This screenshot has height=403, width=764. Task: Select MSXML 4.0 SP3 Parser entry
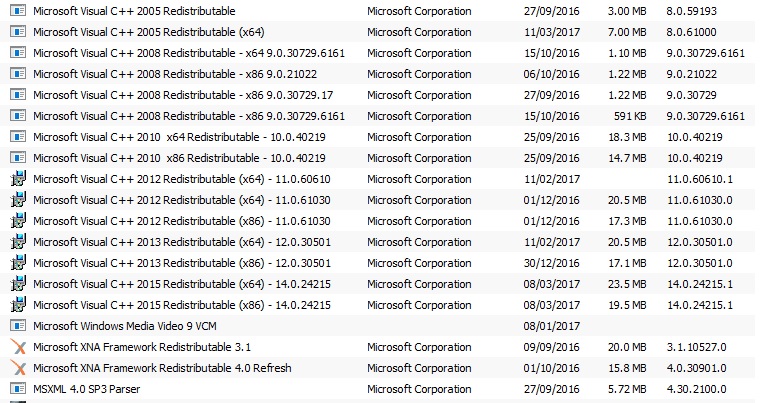pyautogui.click(x=86, y=389)
